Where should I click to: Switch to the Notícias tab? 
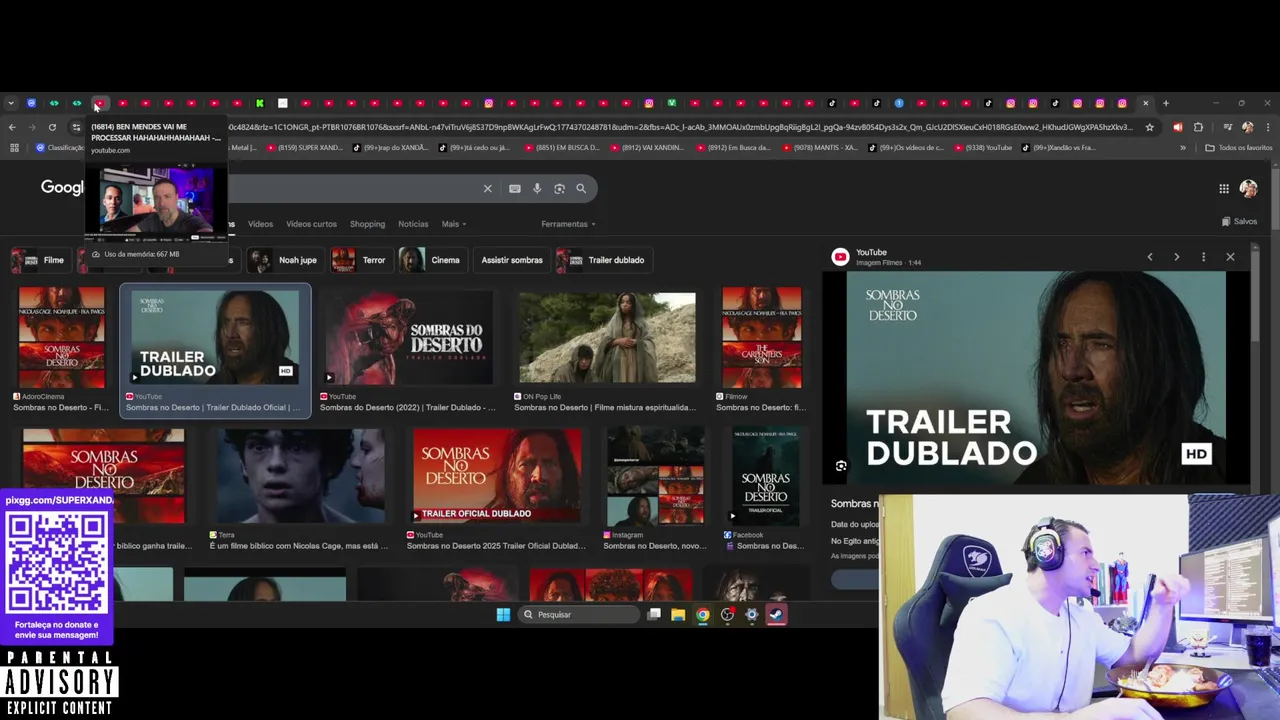coord(413,224)
